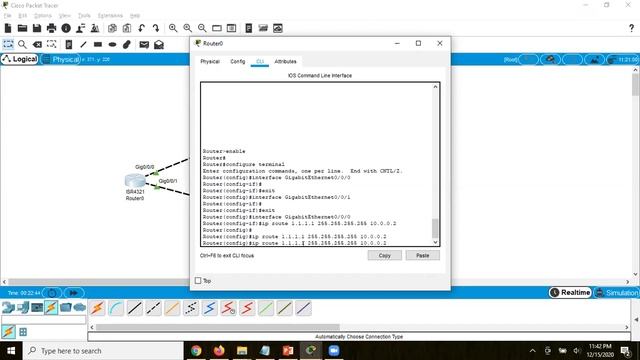Image resolution: width=640 pixels, height=360 pixels.
Task: Enable the Top checkbox in Router0 window
Action: pyautogui.click(x=198, y=281)
